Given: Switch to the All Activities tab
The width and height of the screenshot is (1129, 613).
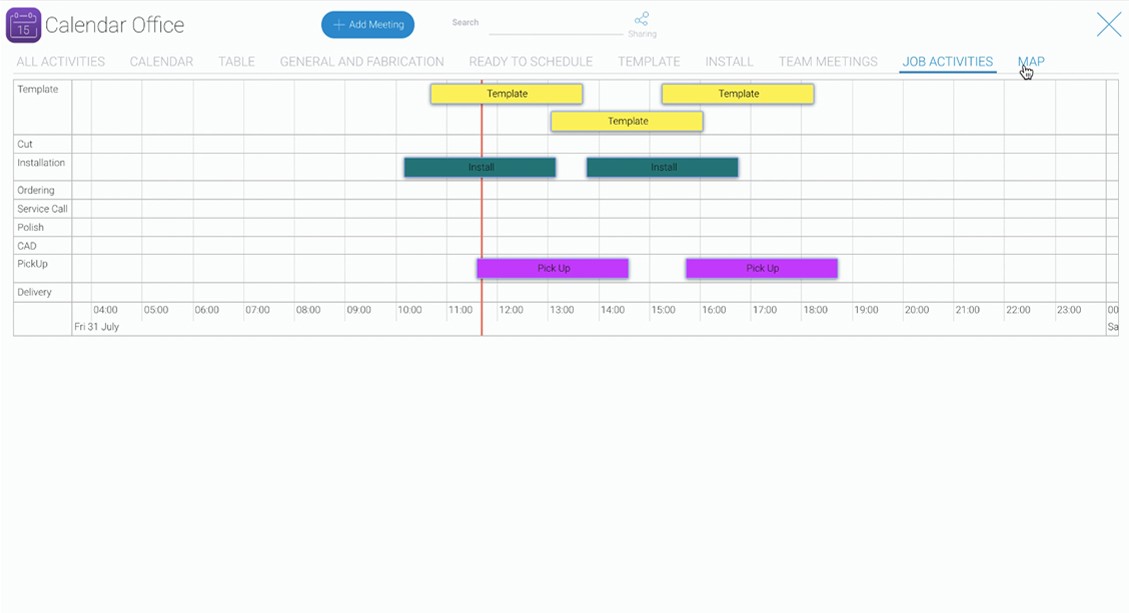Looking at the screenshot, I should point(60,62).
